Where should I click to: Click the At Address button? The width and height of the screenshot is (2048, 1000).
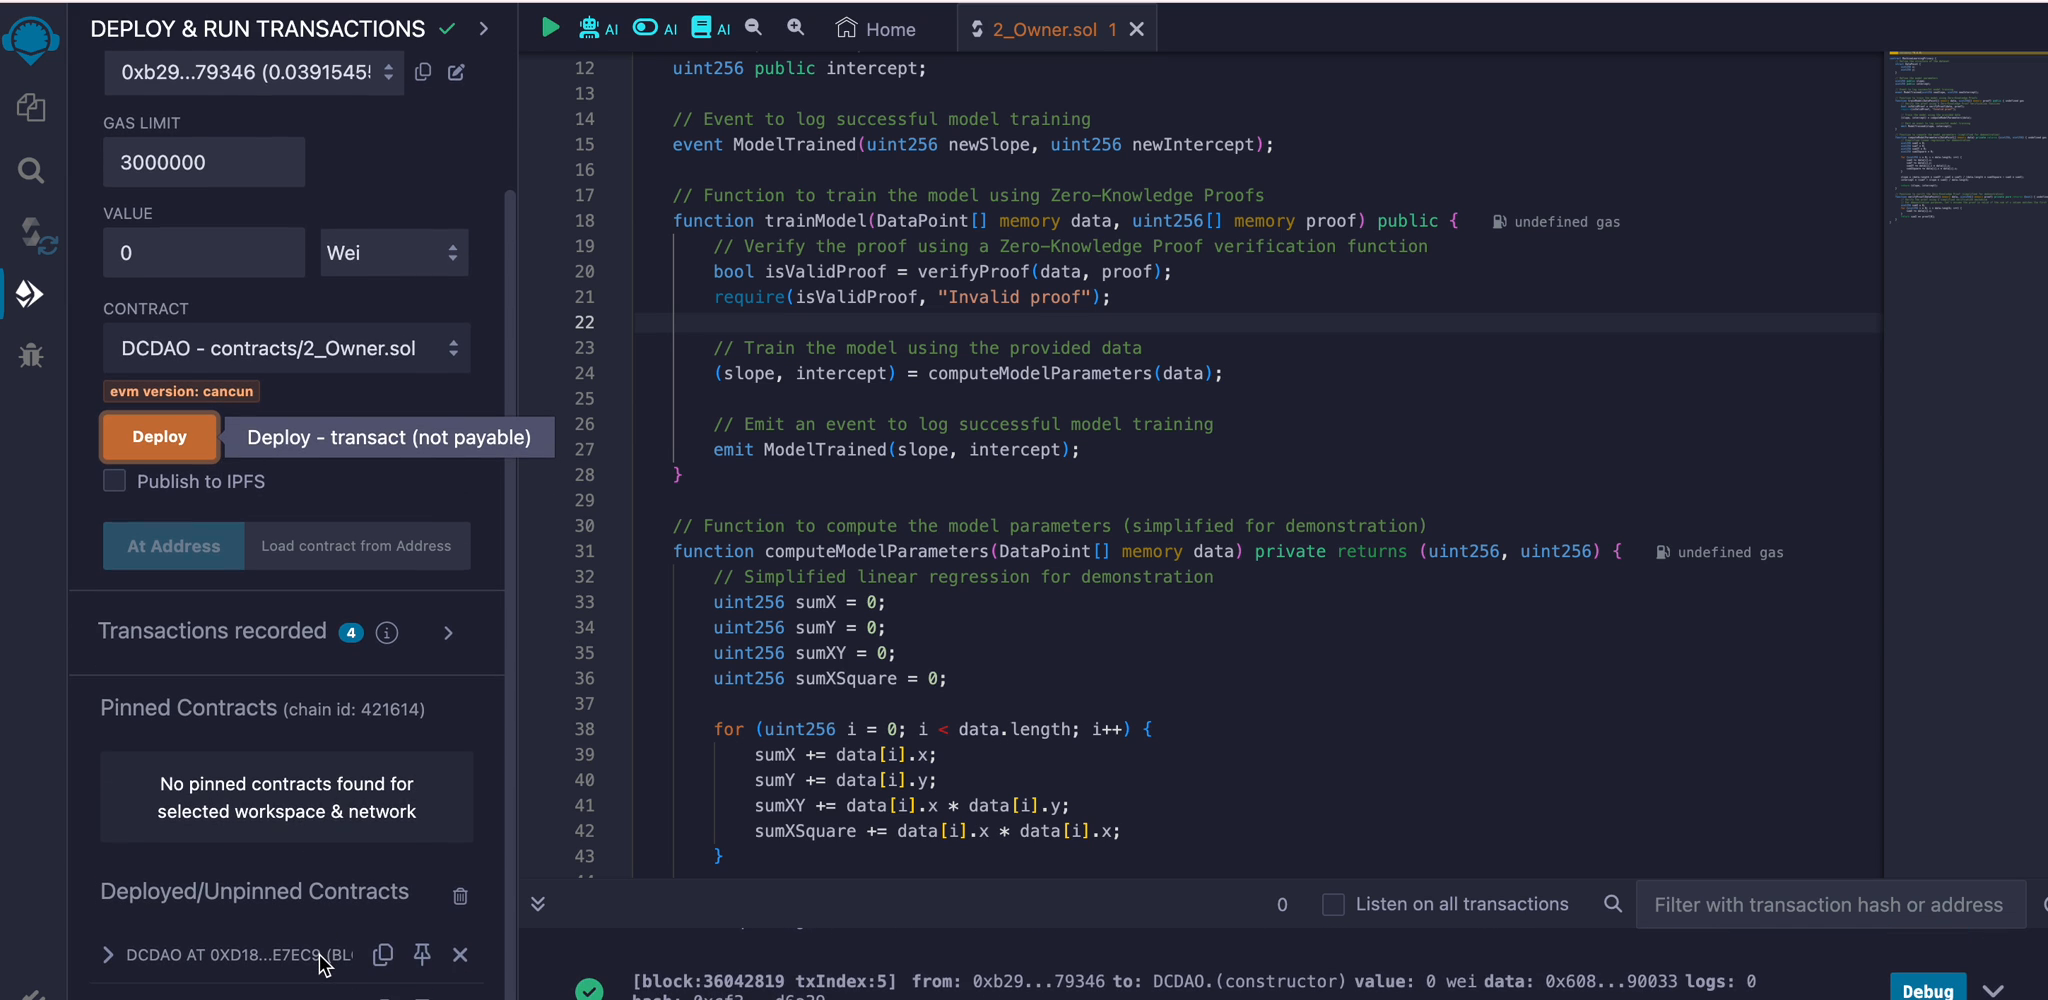coord(173,546)
